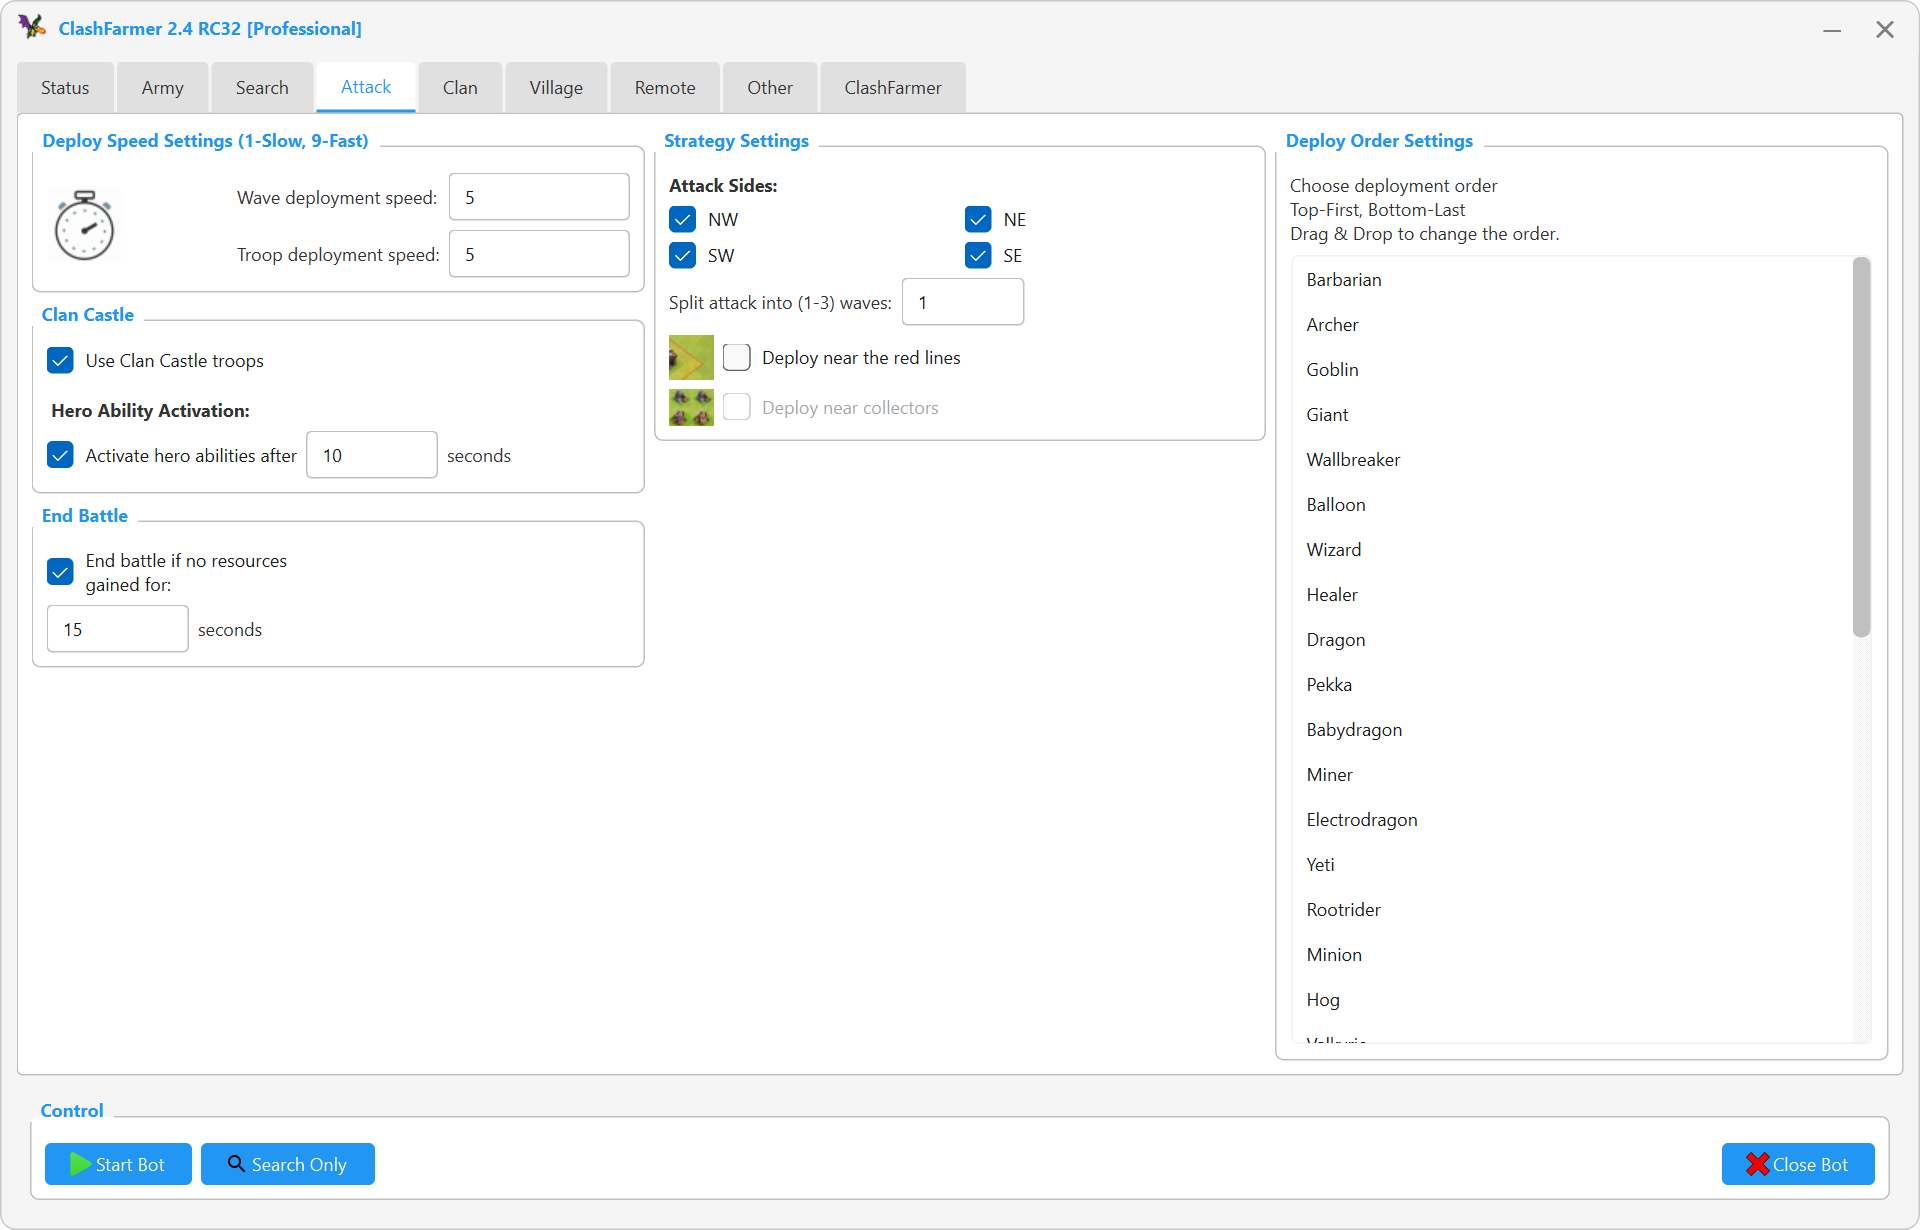Select Barbarian in deploy order list
Image resolution: width=1920 pixels, height=1230 pixels.
pos(1572,280)
